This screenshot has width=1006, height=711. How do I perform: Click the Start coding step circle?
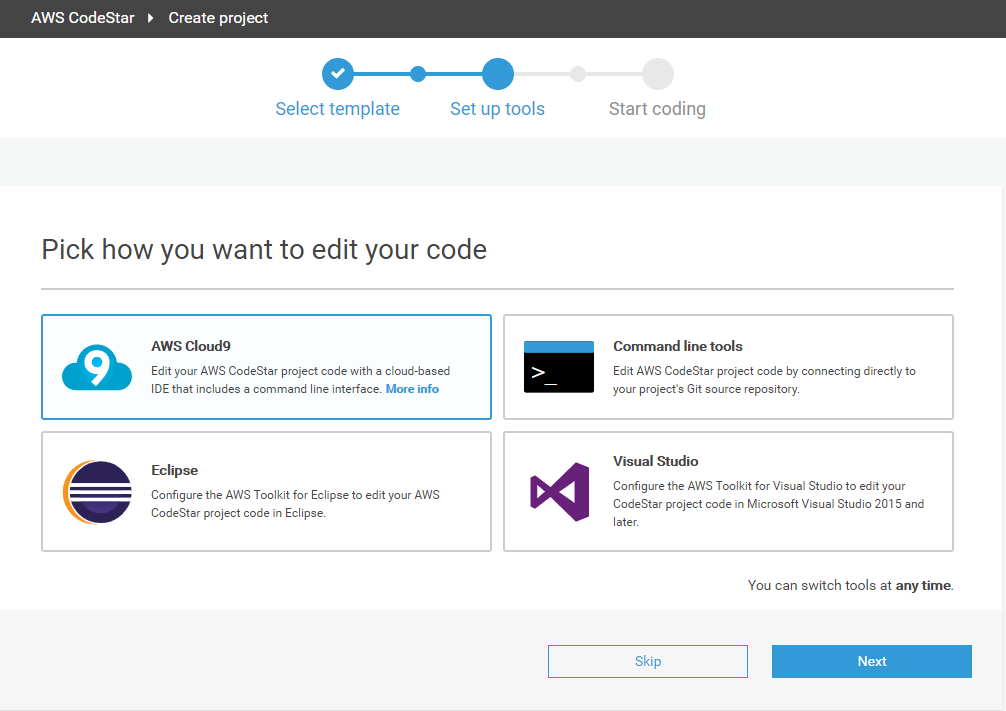[657, 73]
